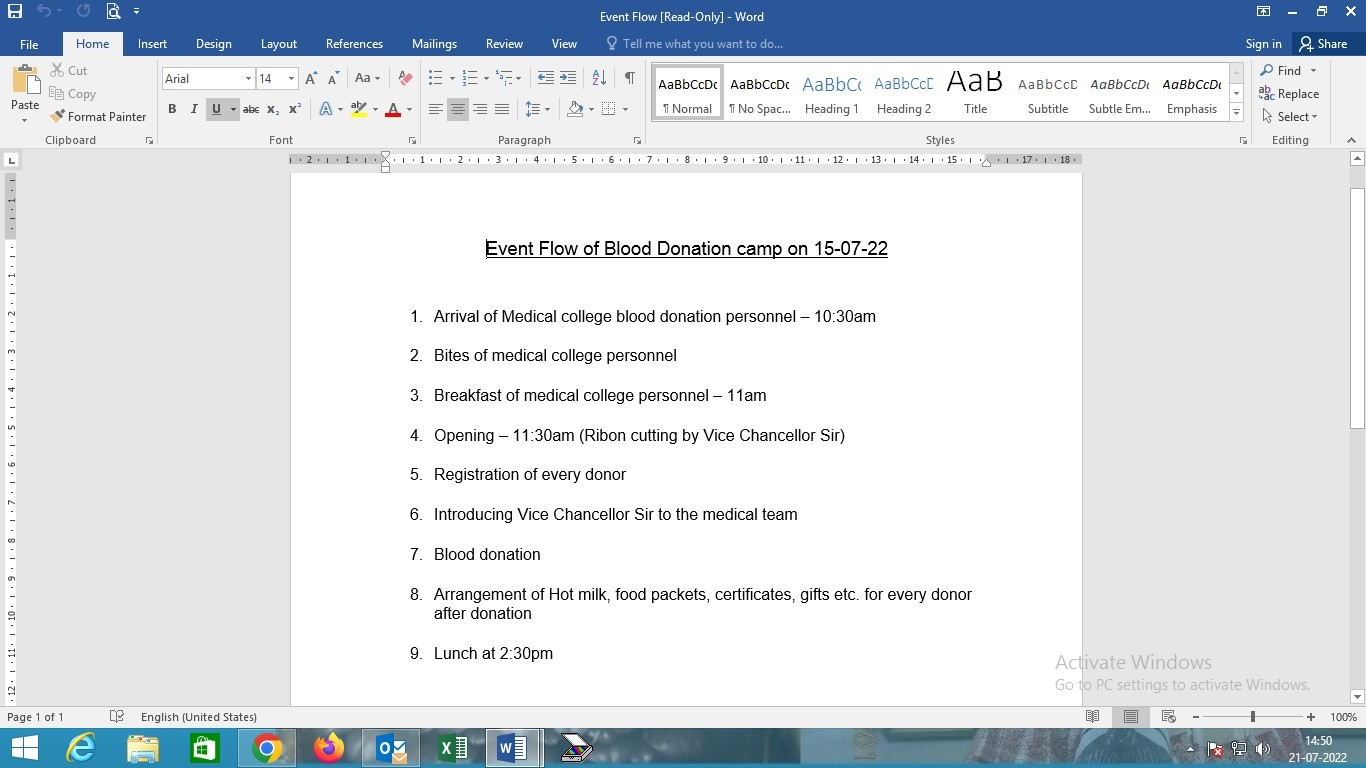Screen dimensions: 1366x768
Task: Open Excel from the Windows taskbar
Action: pyautogui.click(x=452, y=748)
